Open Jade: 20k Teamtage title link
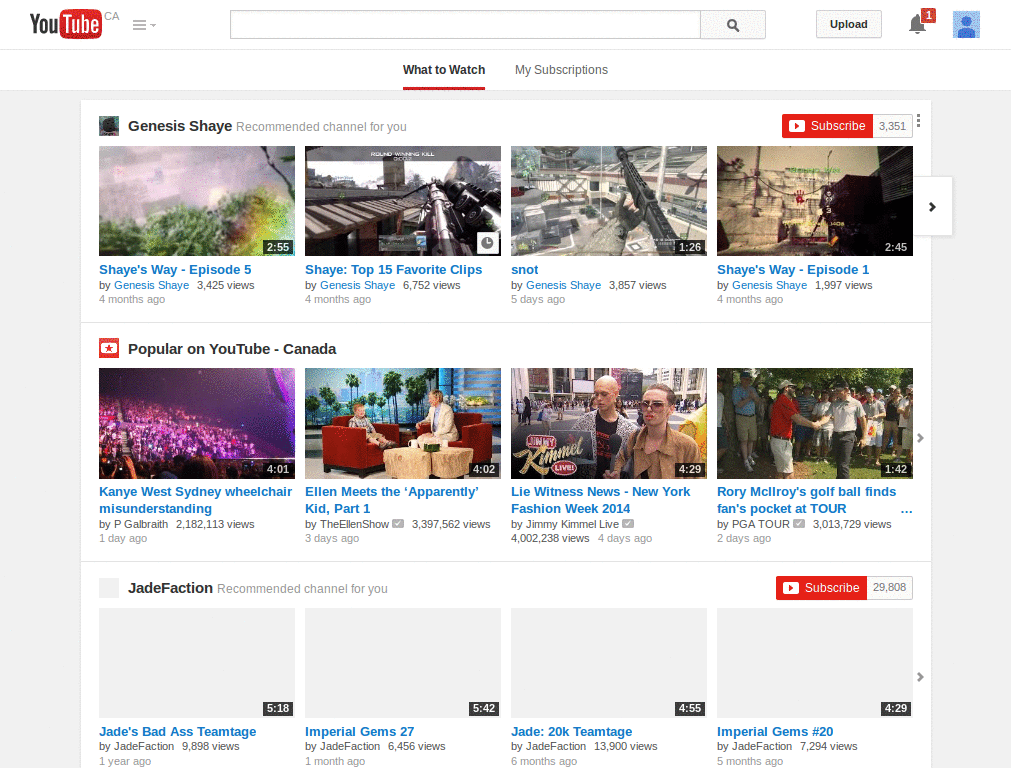The width and height of the screenshot is (1024, 768). coord(571,731)
